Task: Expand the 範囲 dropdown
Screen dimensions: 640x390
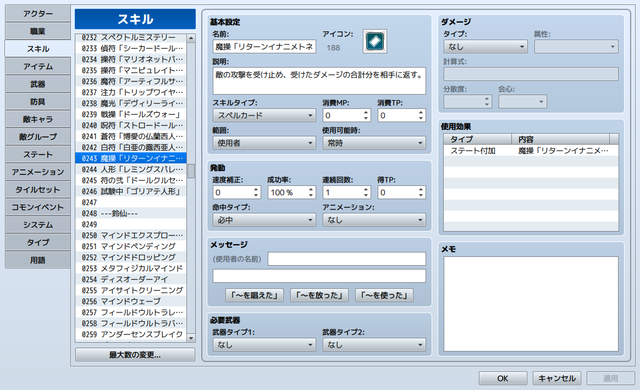Action: pyautogui.click(x=264, y=143)
